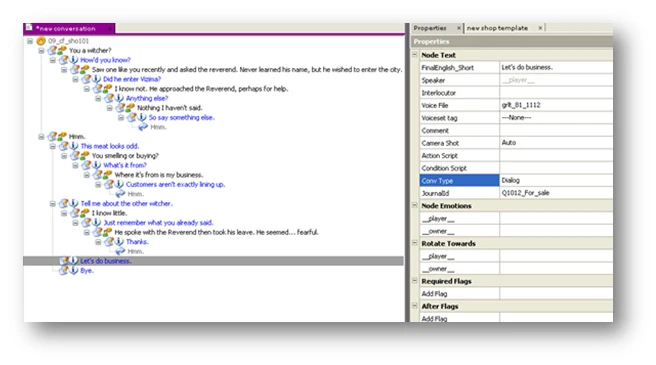Click the icon beside 'Customers aren't exactly lining up.'
The image size is (656, 365).
click(114, 185)
